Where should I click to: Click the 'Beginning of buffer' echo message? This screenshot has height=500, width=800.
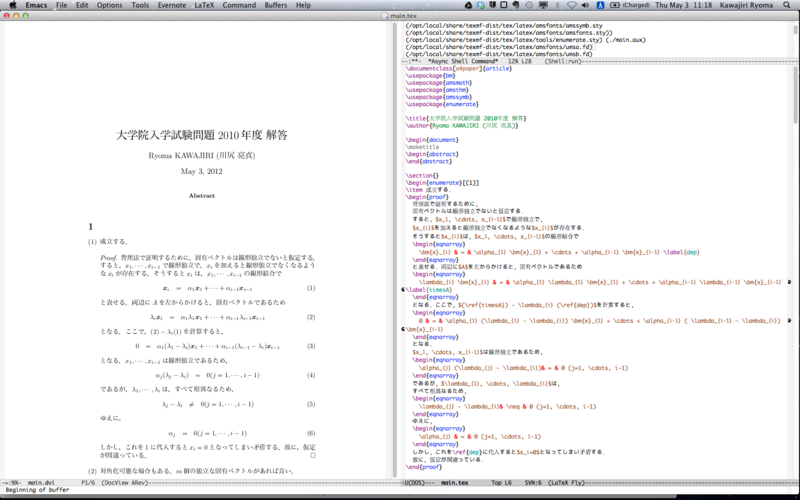coord(37,490)
